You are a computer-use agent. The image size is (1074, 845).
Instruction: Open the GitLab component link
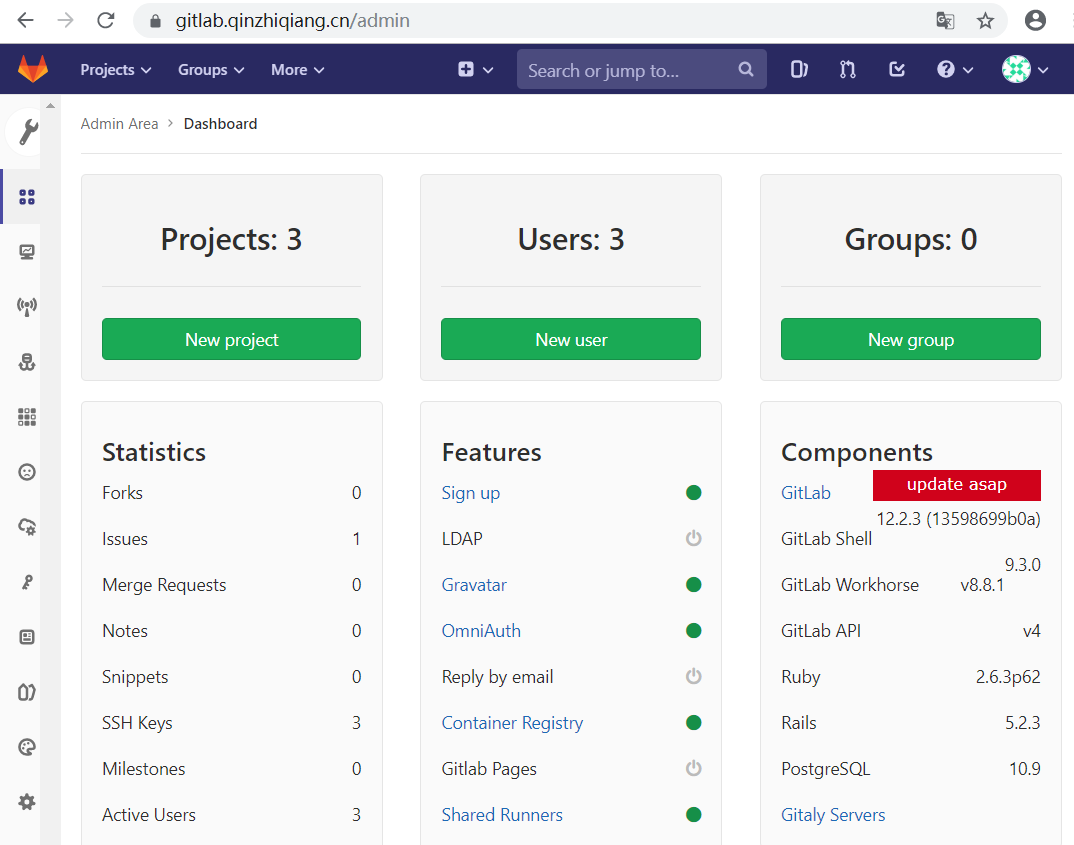(806, 493)
